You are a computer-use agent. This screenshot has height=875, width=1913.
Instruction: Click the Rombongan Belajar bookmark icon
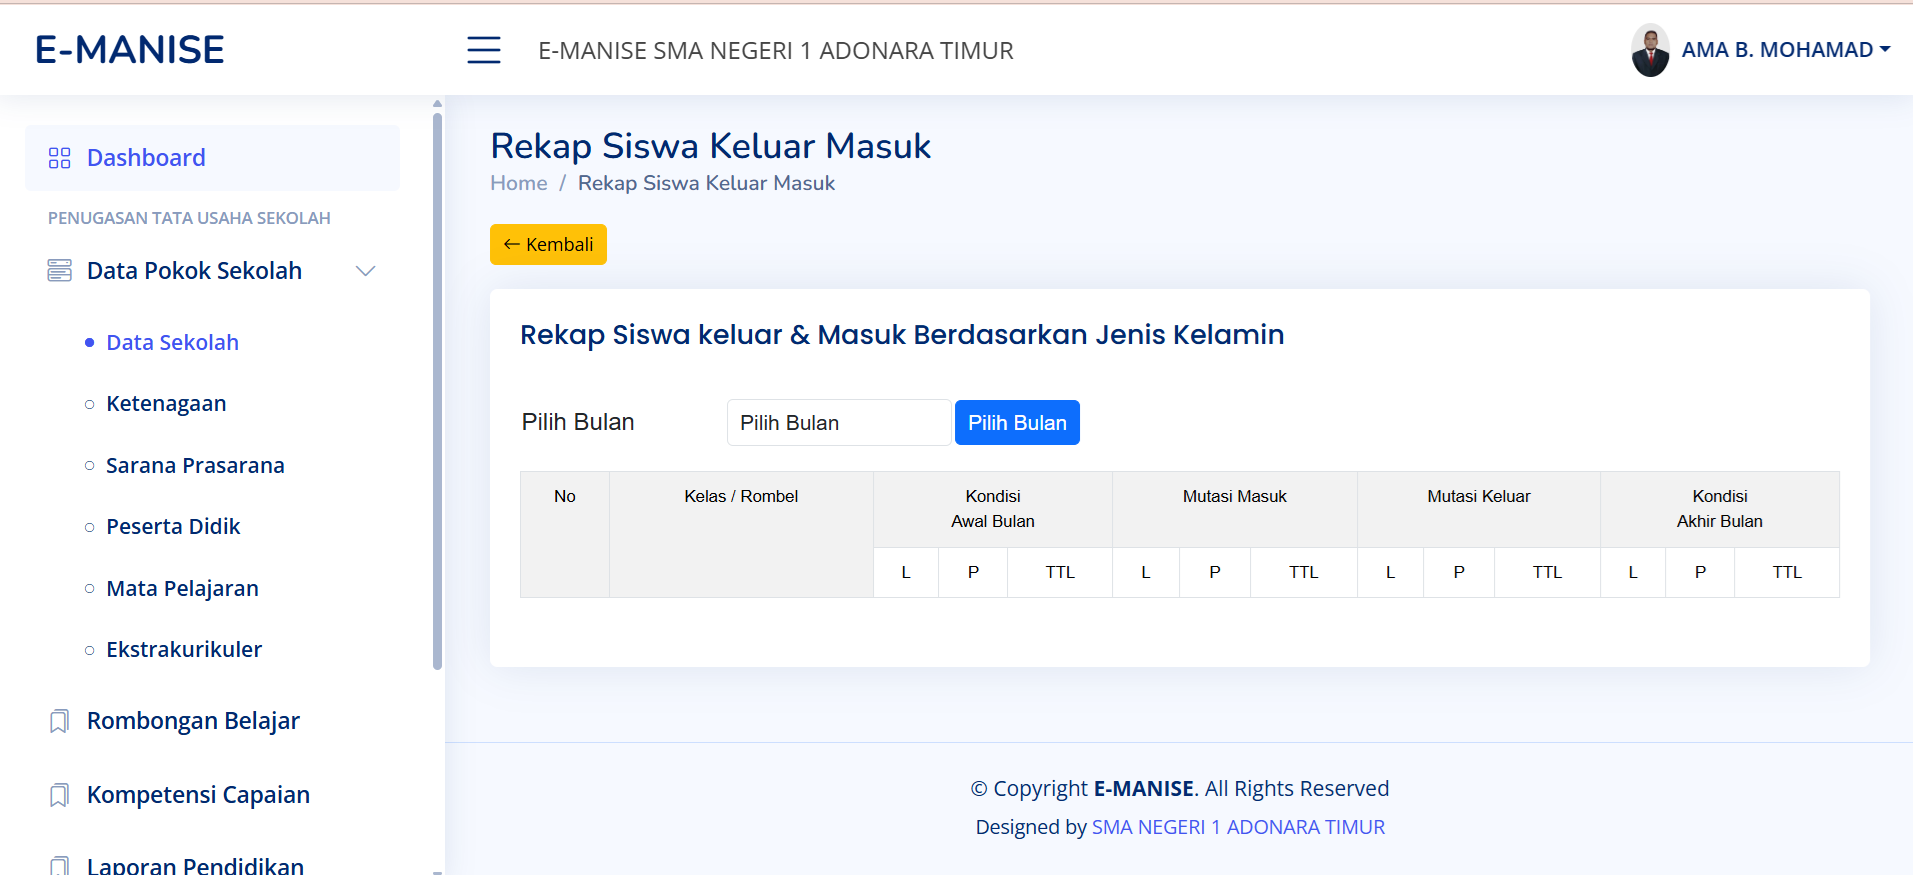pyautogui.click(x=60, y=721)
